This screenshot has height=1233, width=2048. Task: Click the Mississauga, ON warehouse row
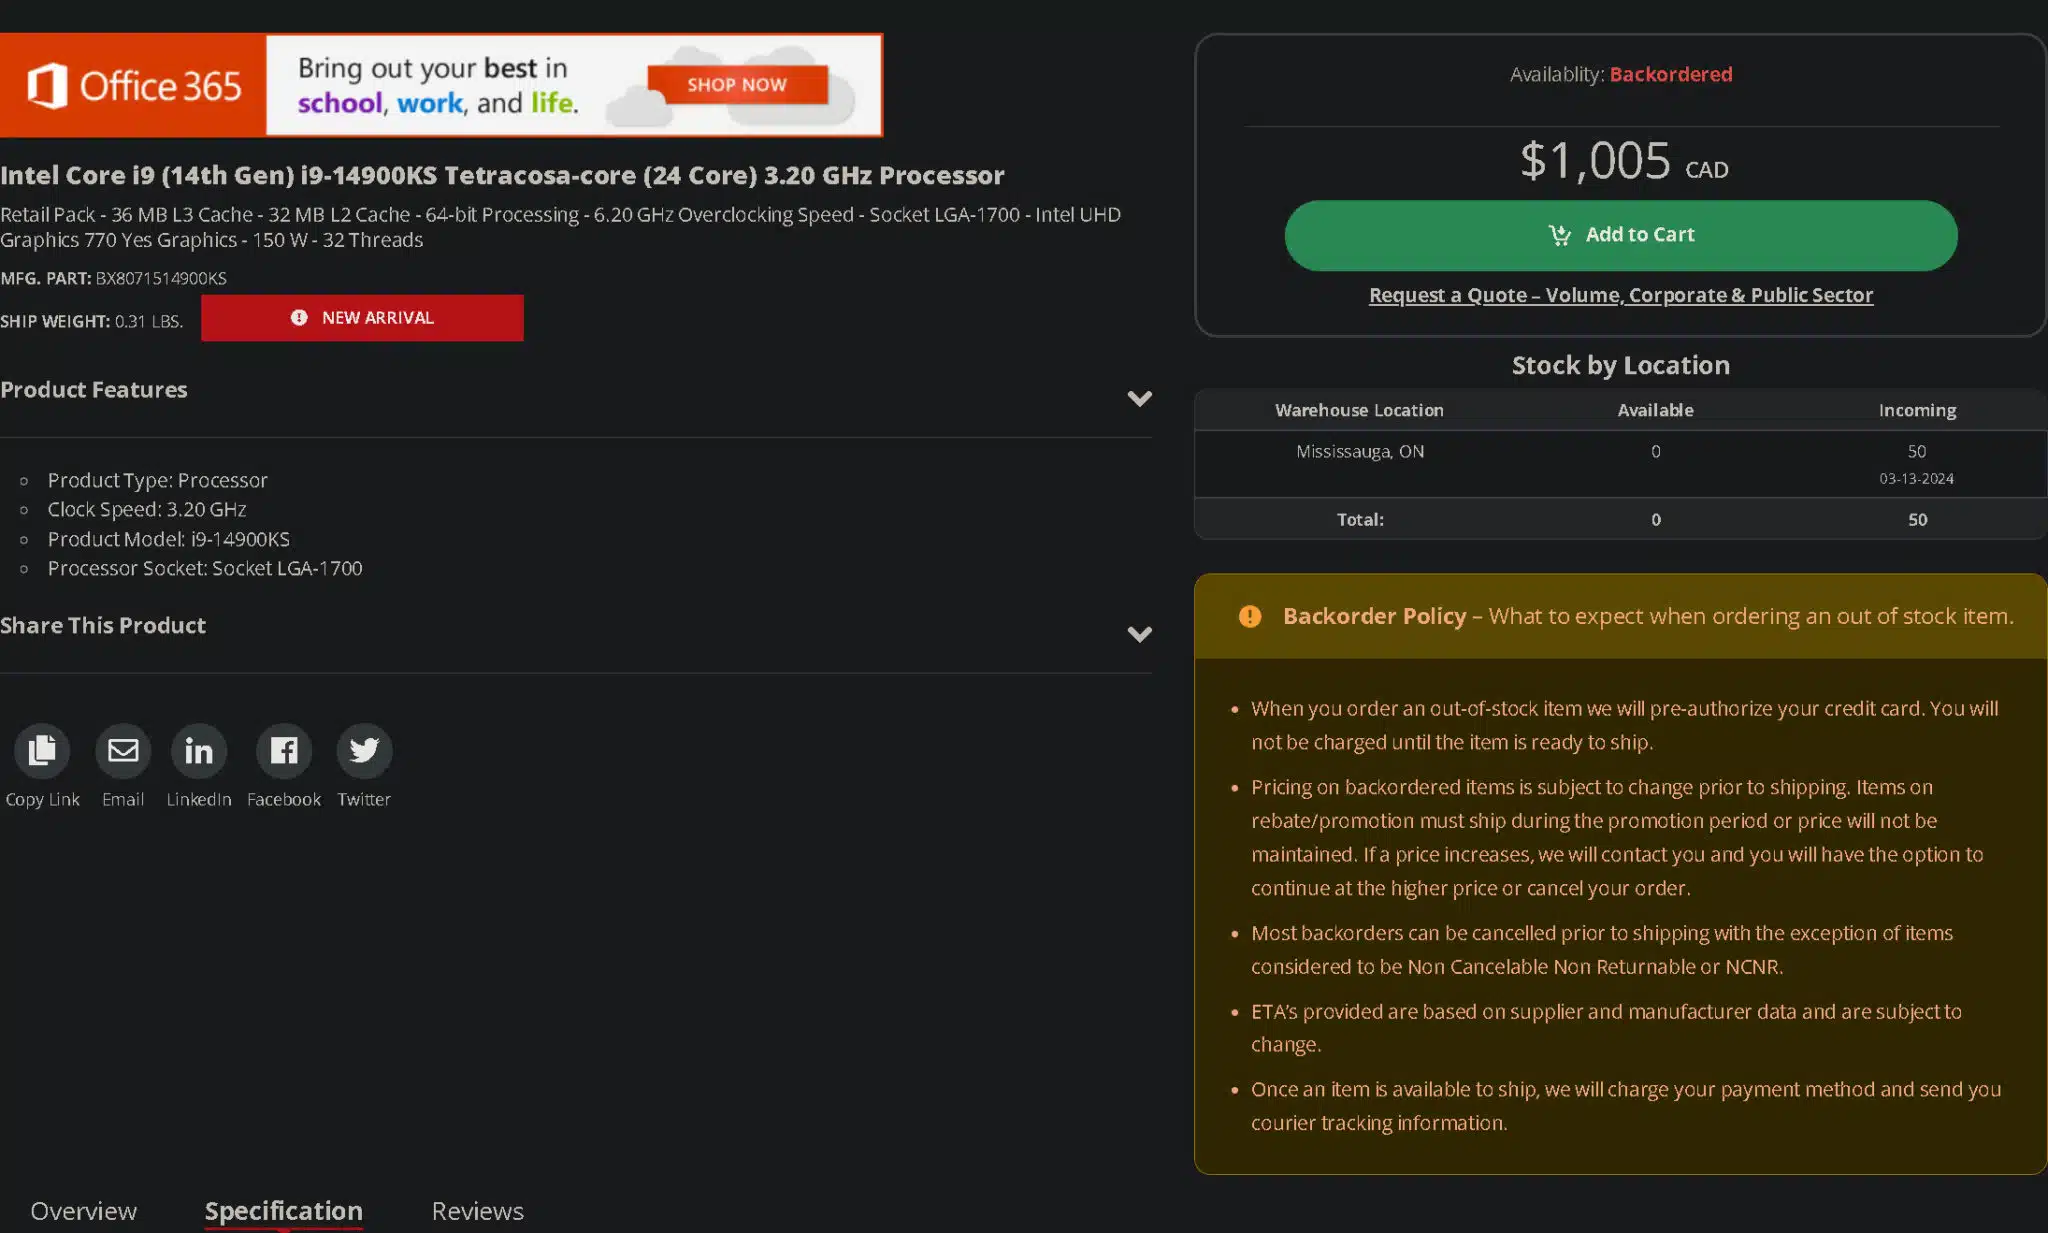(1620, 464)
